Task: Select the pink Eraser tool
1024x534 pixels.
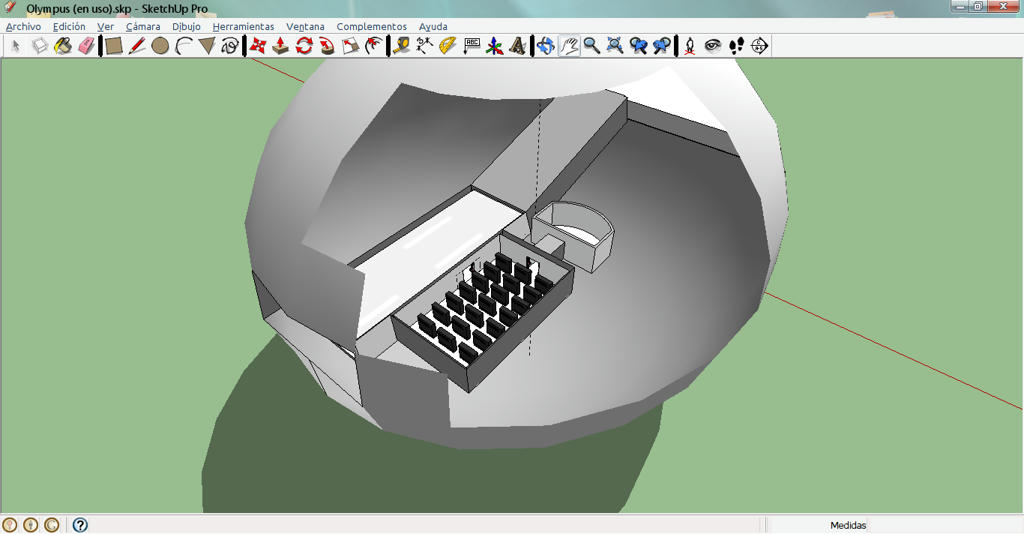Action: [86, 46]
